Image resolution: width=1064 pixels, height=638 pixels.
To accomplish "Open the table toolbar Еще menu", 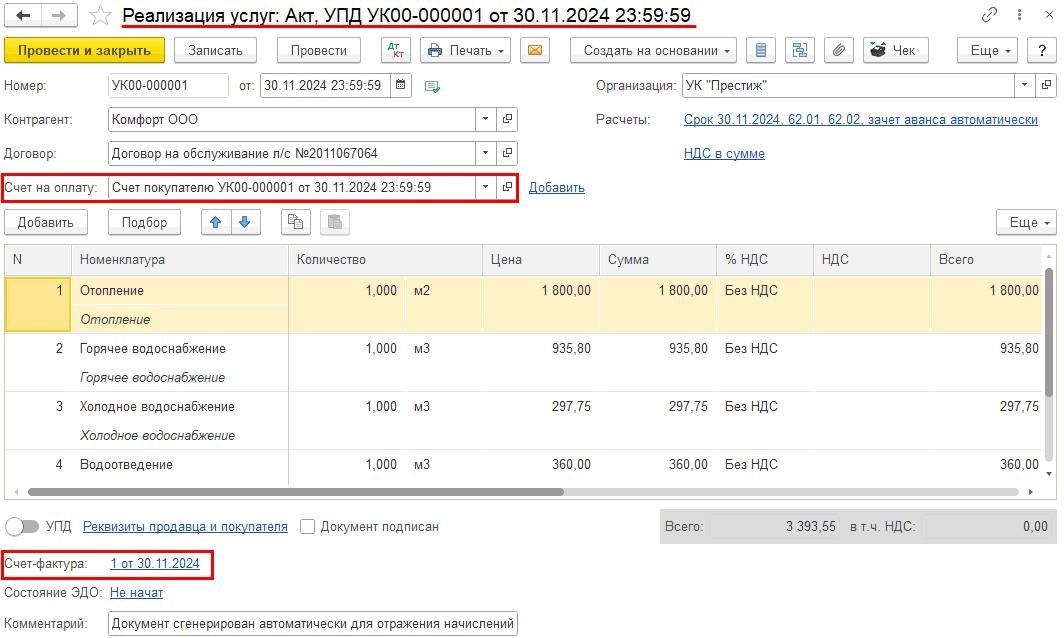I will (1027, 222).
